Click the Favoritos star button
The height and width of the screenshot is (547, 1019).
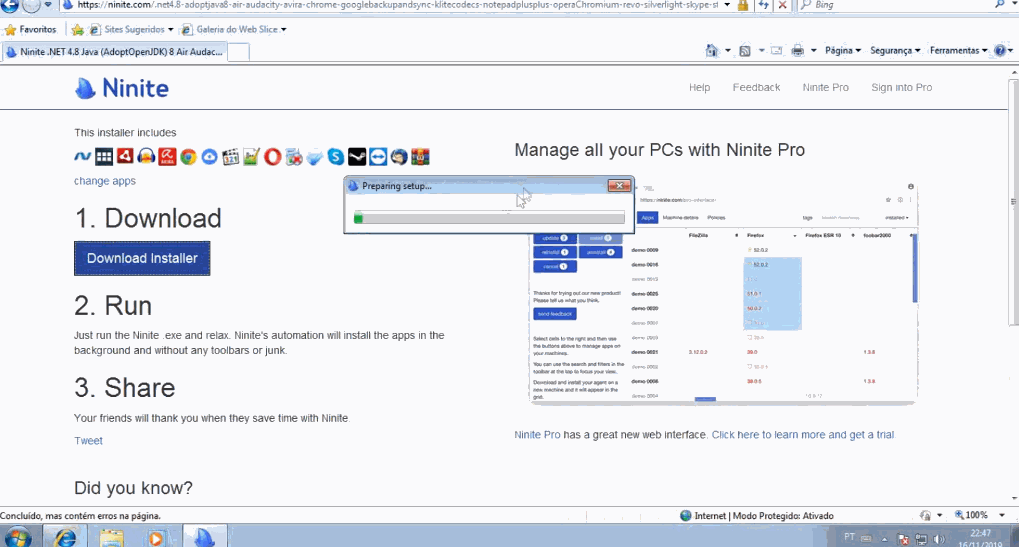(31, 29)
